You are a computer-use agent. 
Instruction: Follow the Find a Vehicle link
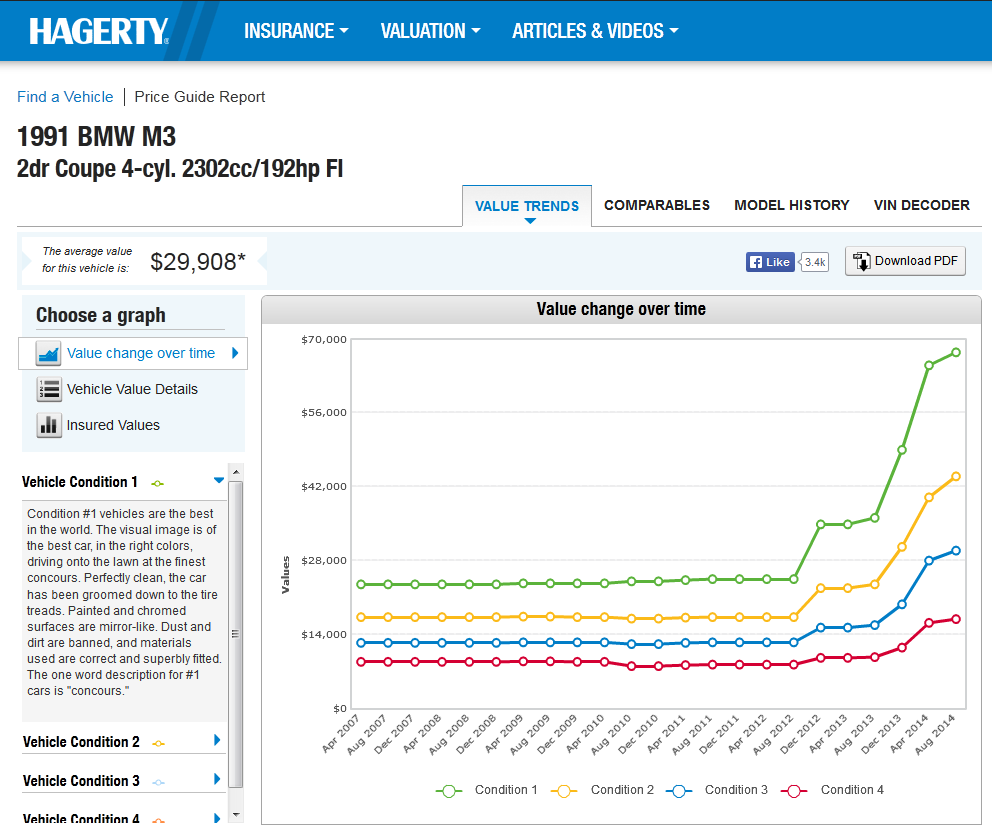pyautogui.click(x=65, y=97)
